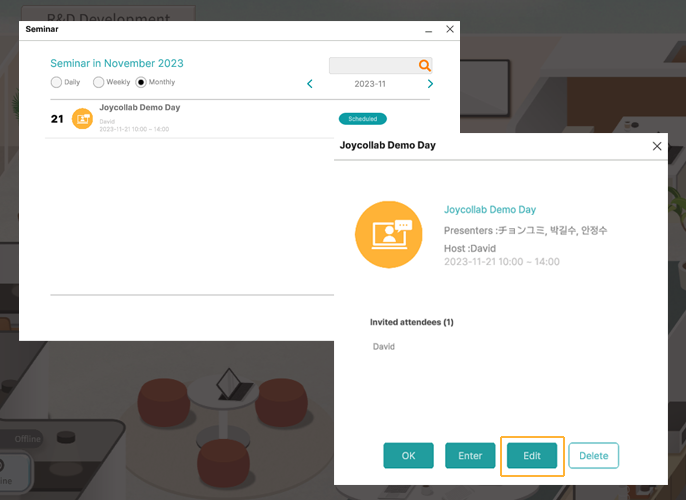Minimize the Seminar window
Screen dimensions: 686x500
point(429,31)
